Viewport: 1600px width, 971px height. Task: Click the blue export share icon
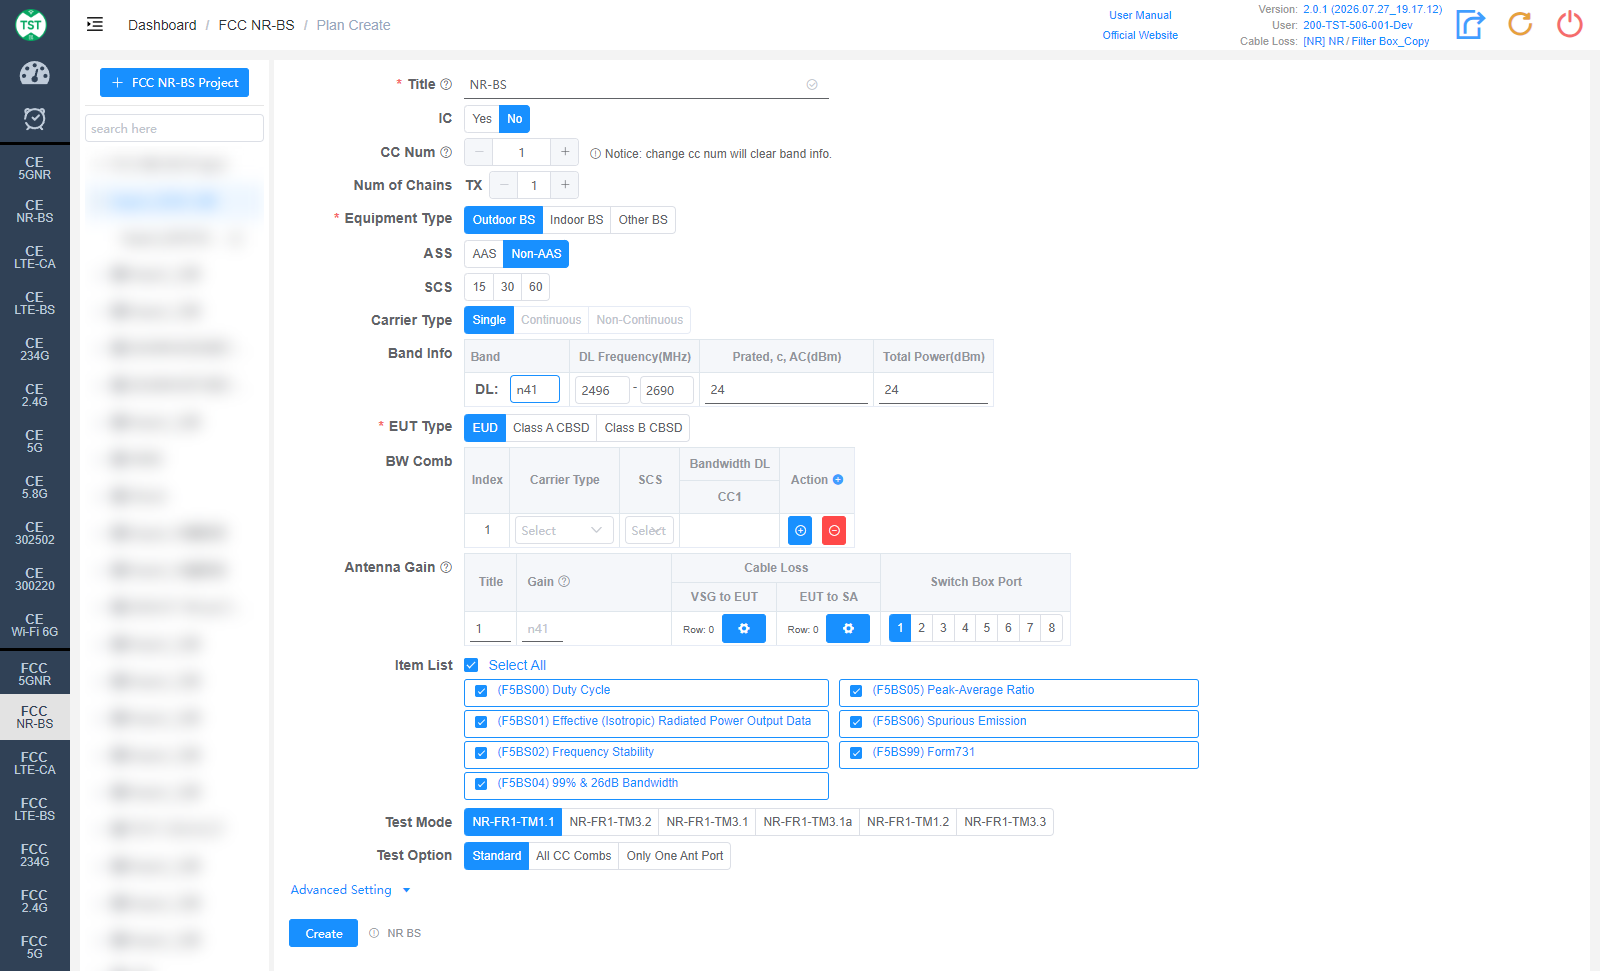click(1470, 24)
